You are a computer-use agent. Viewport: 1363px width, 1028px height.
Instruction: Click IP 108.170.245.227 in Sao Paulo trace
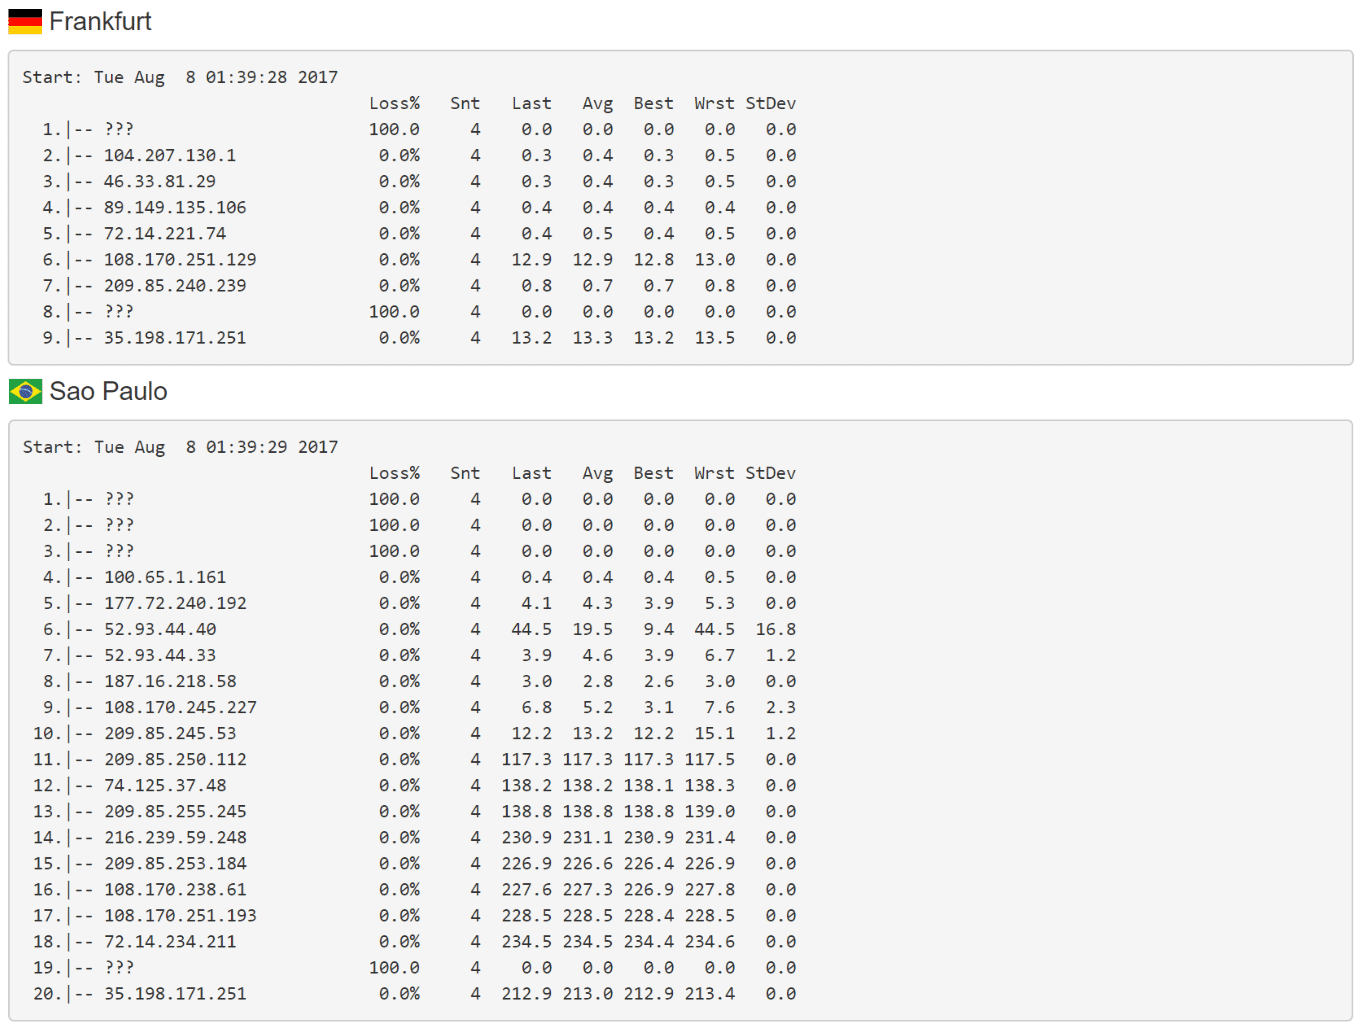(x=180, y=707)
